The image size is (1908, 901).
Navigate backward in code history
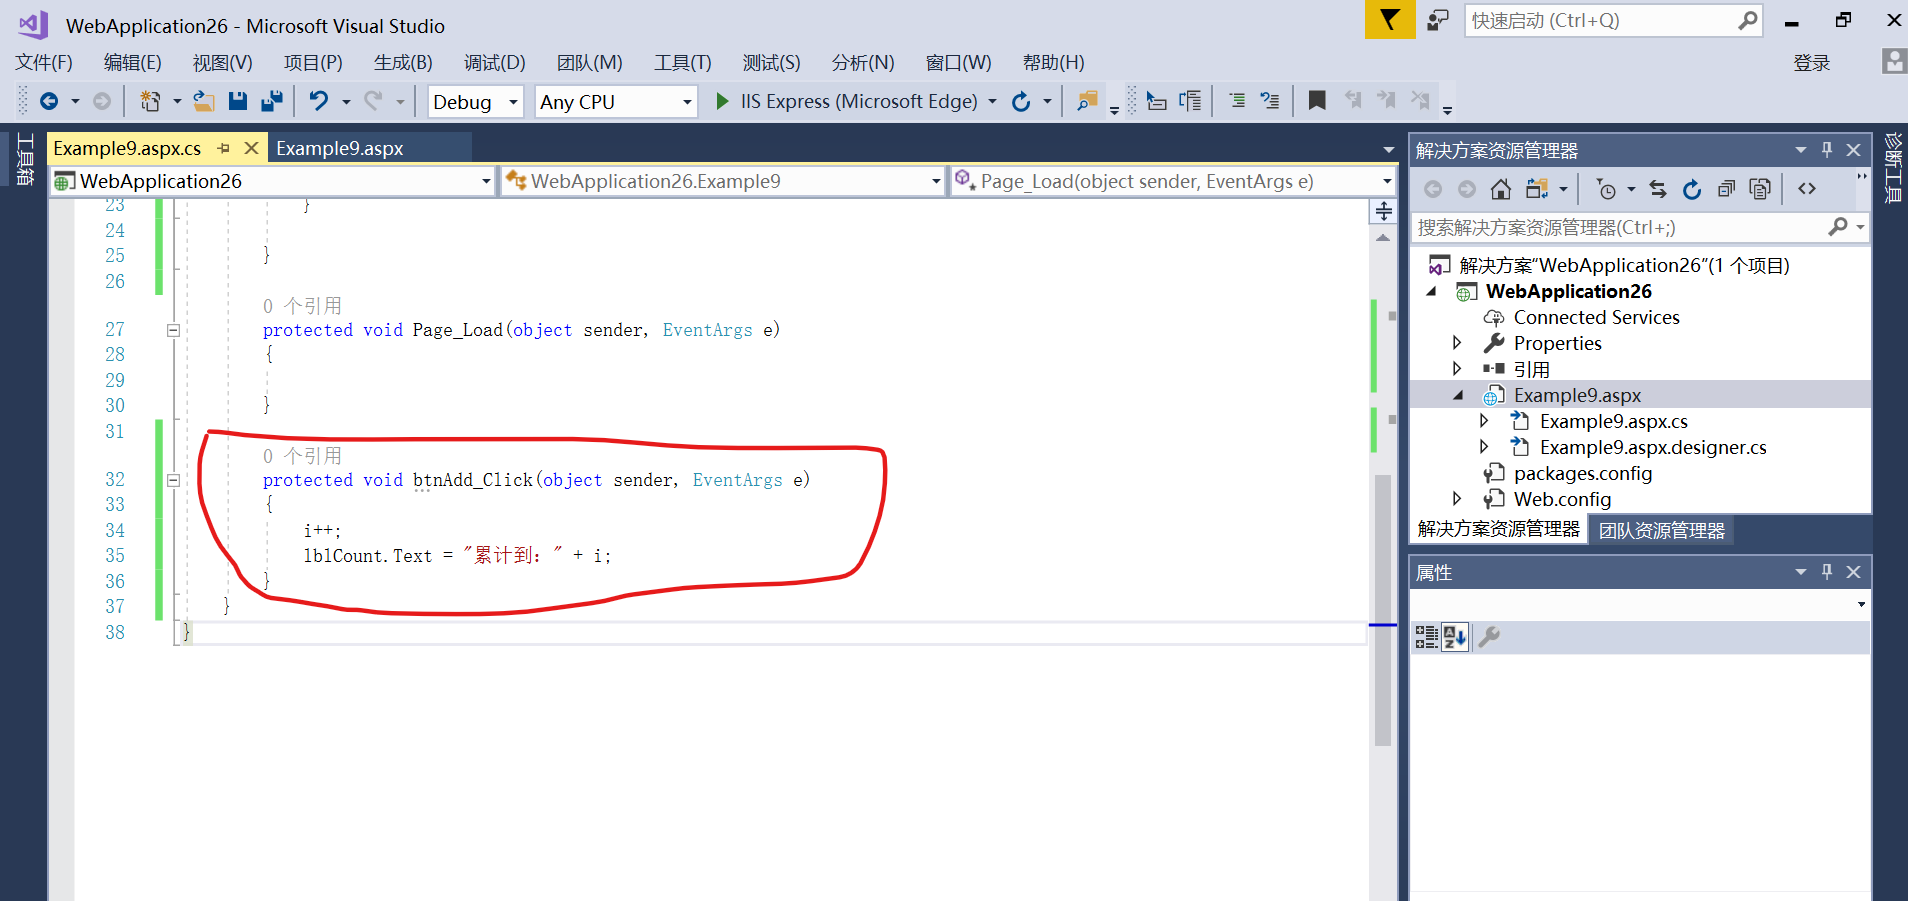(x=49, y=100)
